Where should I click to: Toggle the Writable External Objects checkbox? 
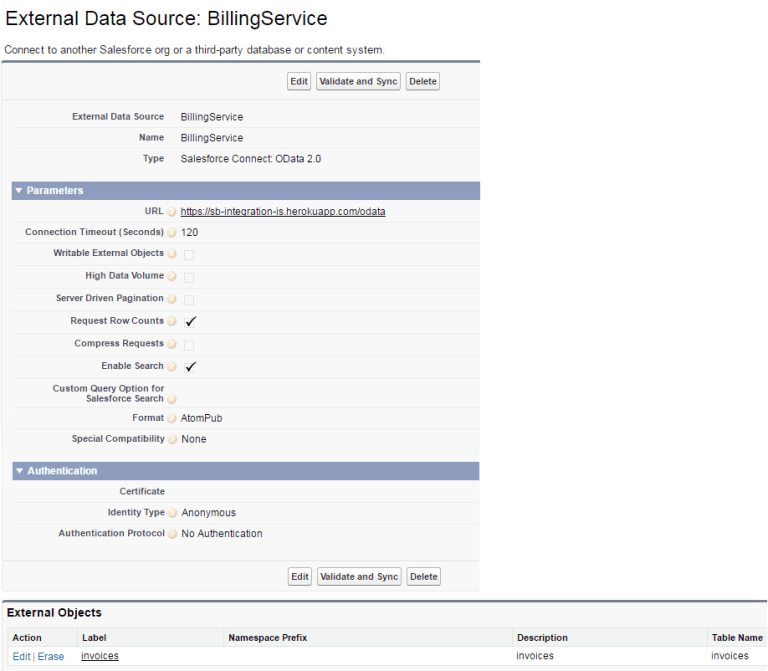click(189, 255)
